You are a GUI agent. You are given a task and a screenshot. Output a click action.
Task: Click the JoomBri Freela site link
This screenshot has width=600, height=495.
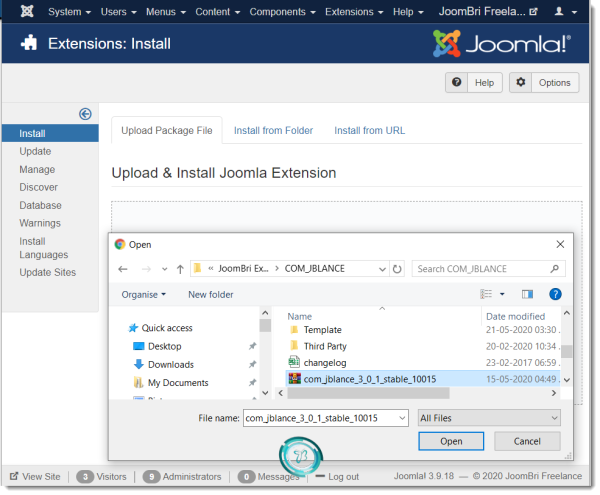[488, 11]
